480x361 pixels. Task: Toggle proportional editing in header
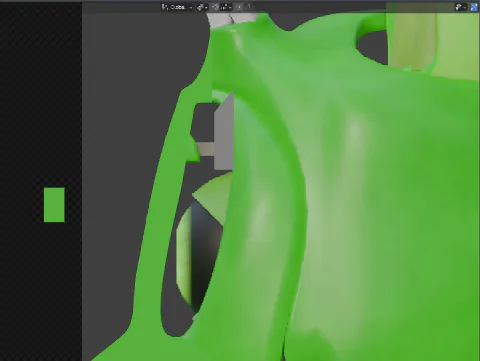(x=239, y=7)
